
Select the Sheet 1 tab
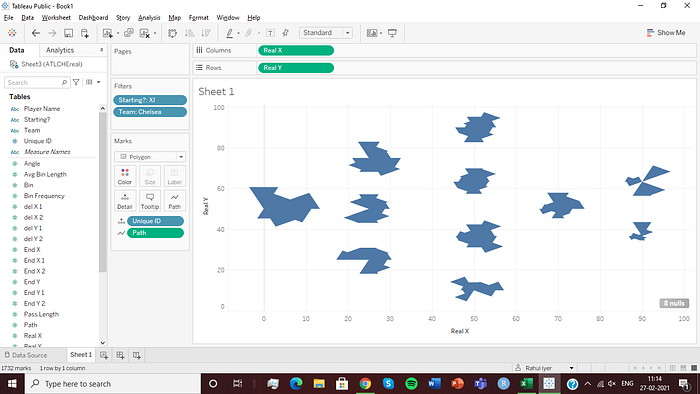coord(81,355)
